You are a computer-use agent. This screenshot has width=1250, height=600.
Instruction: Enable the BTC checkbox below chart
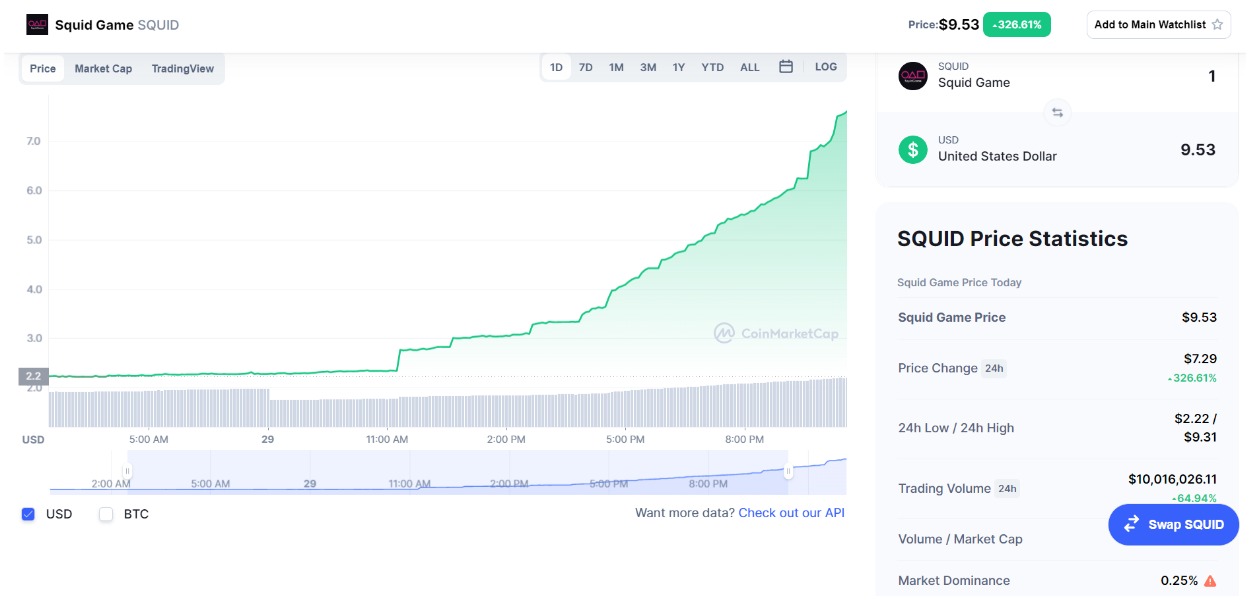pos(106,514)
